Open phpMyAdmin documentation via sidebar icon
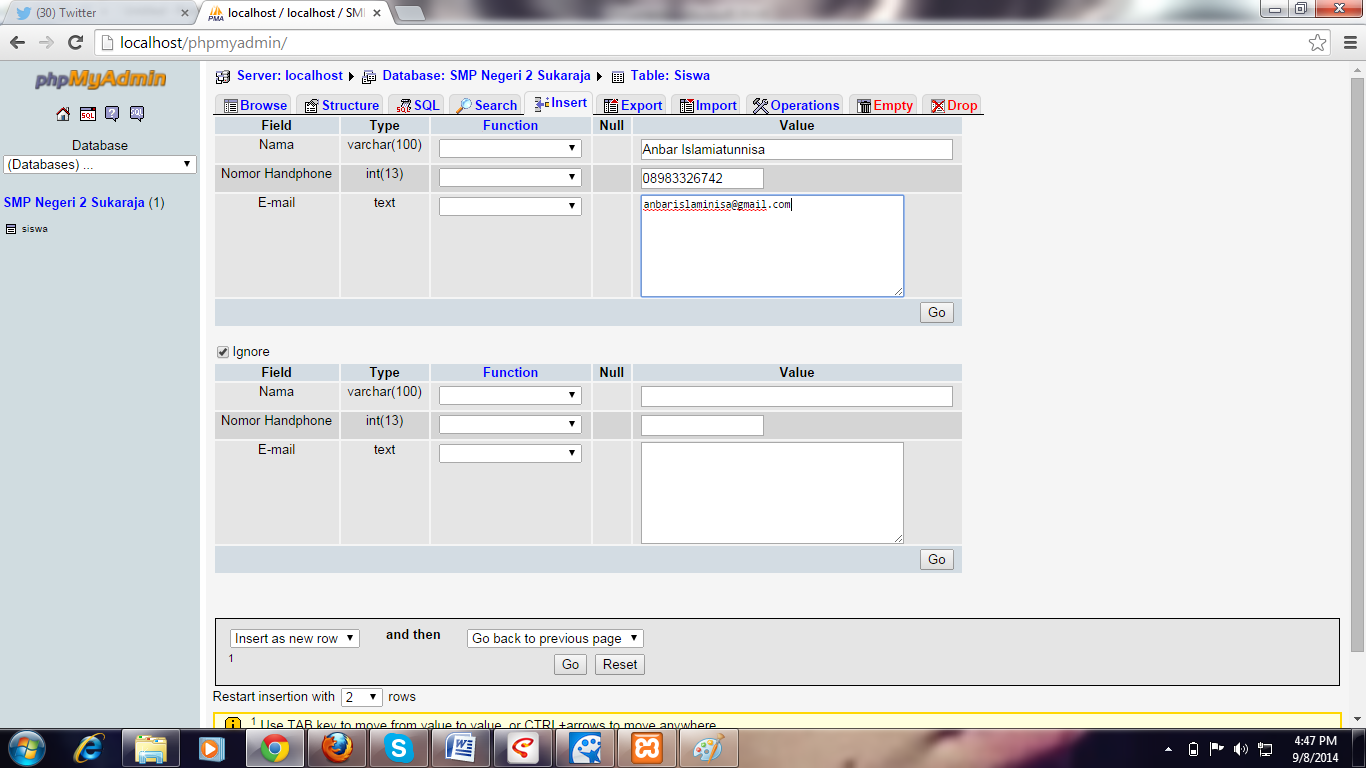 click(x=112, y=113)
